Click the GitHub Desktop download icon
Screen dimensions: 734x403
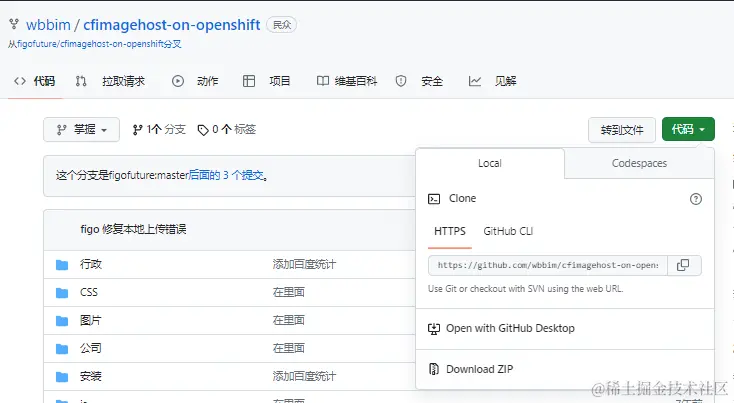point(434,329)
